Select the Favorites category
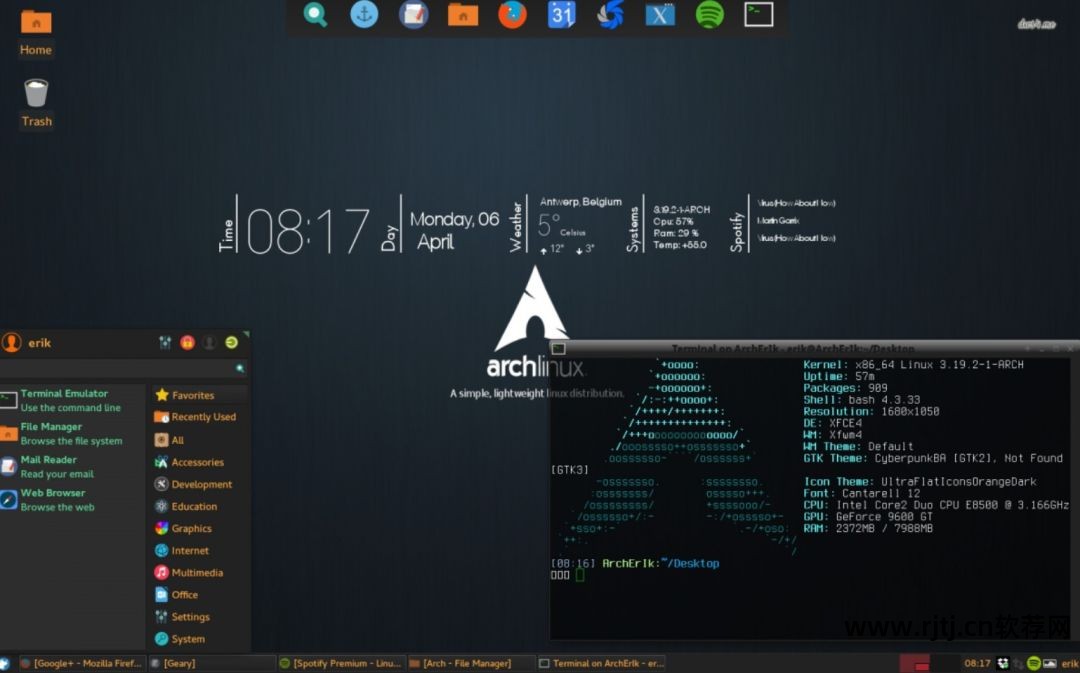The image size is (1080, 673). tap(200, 395)
